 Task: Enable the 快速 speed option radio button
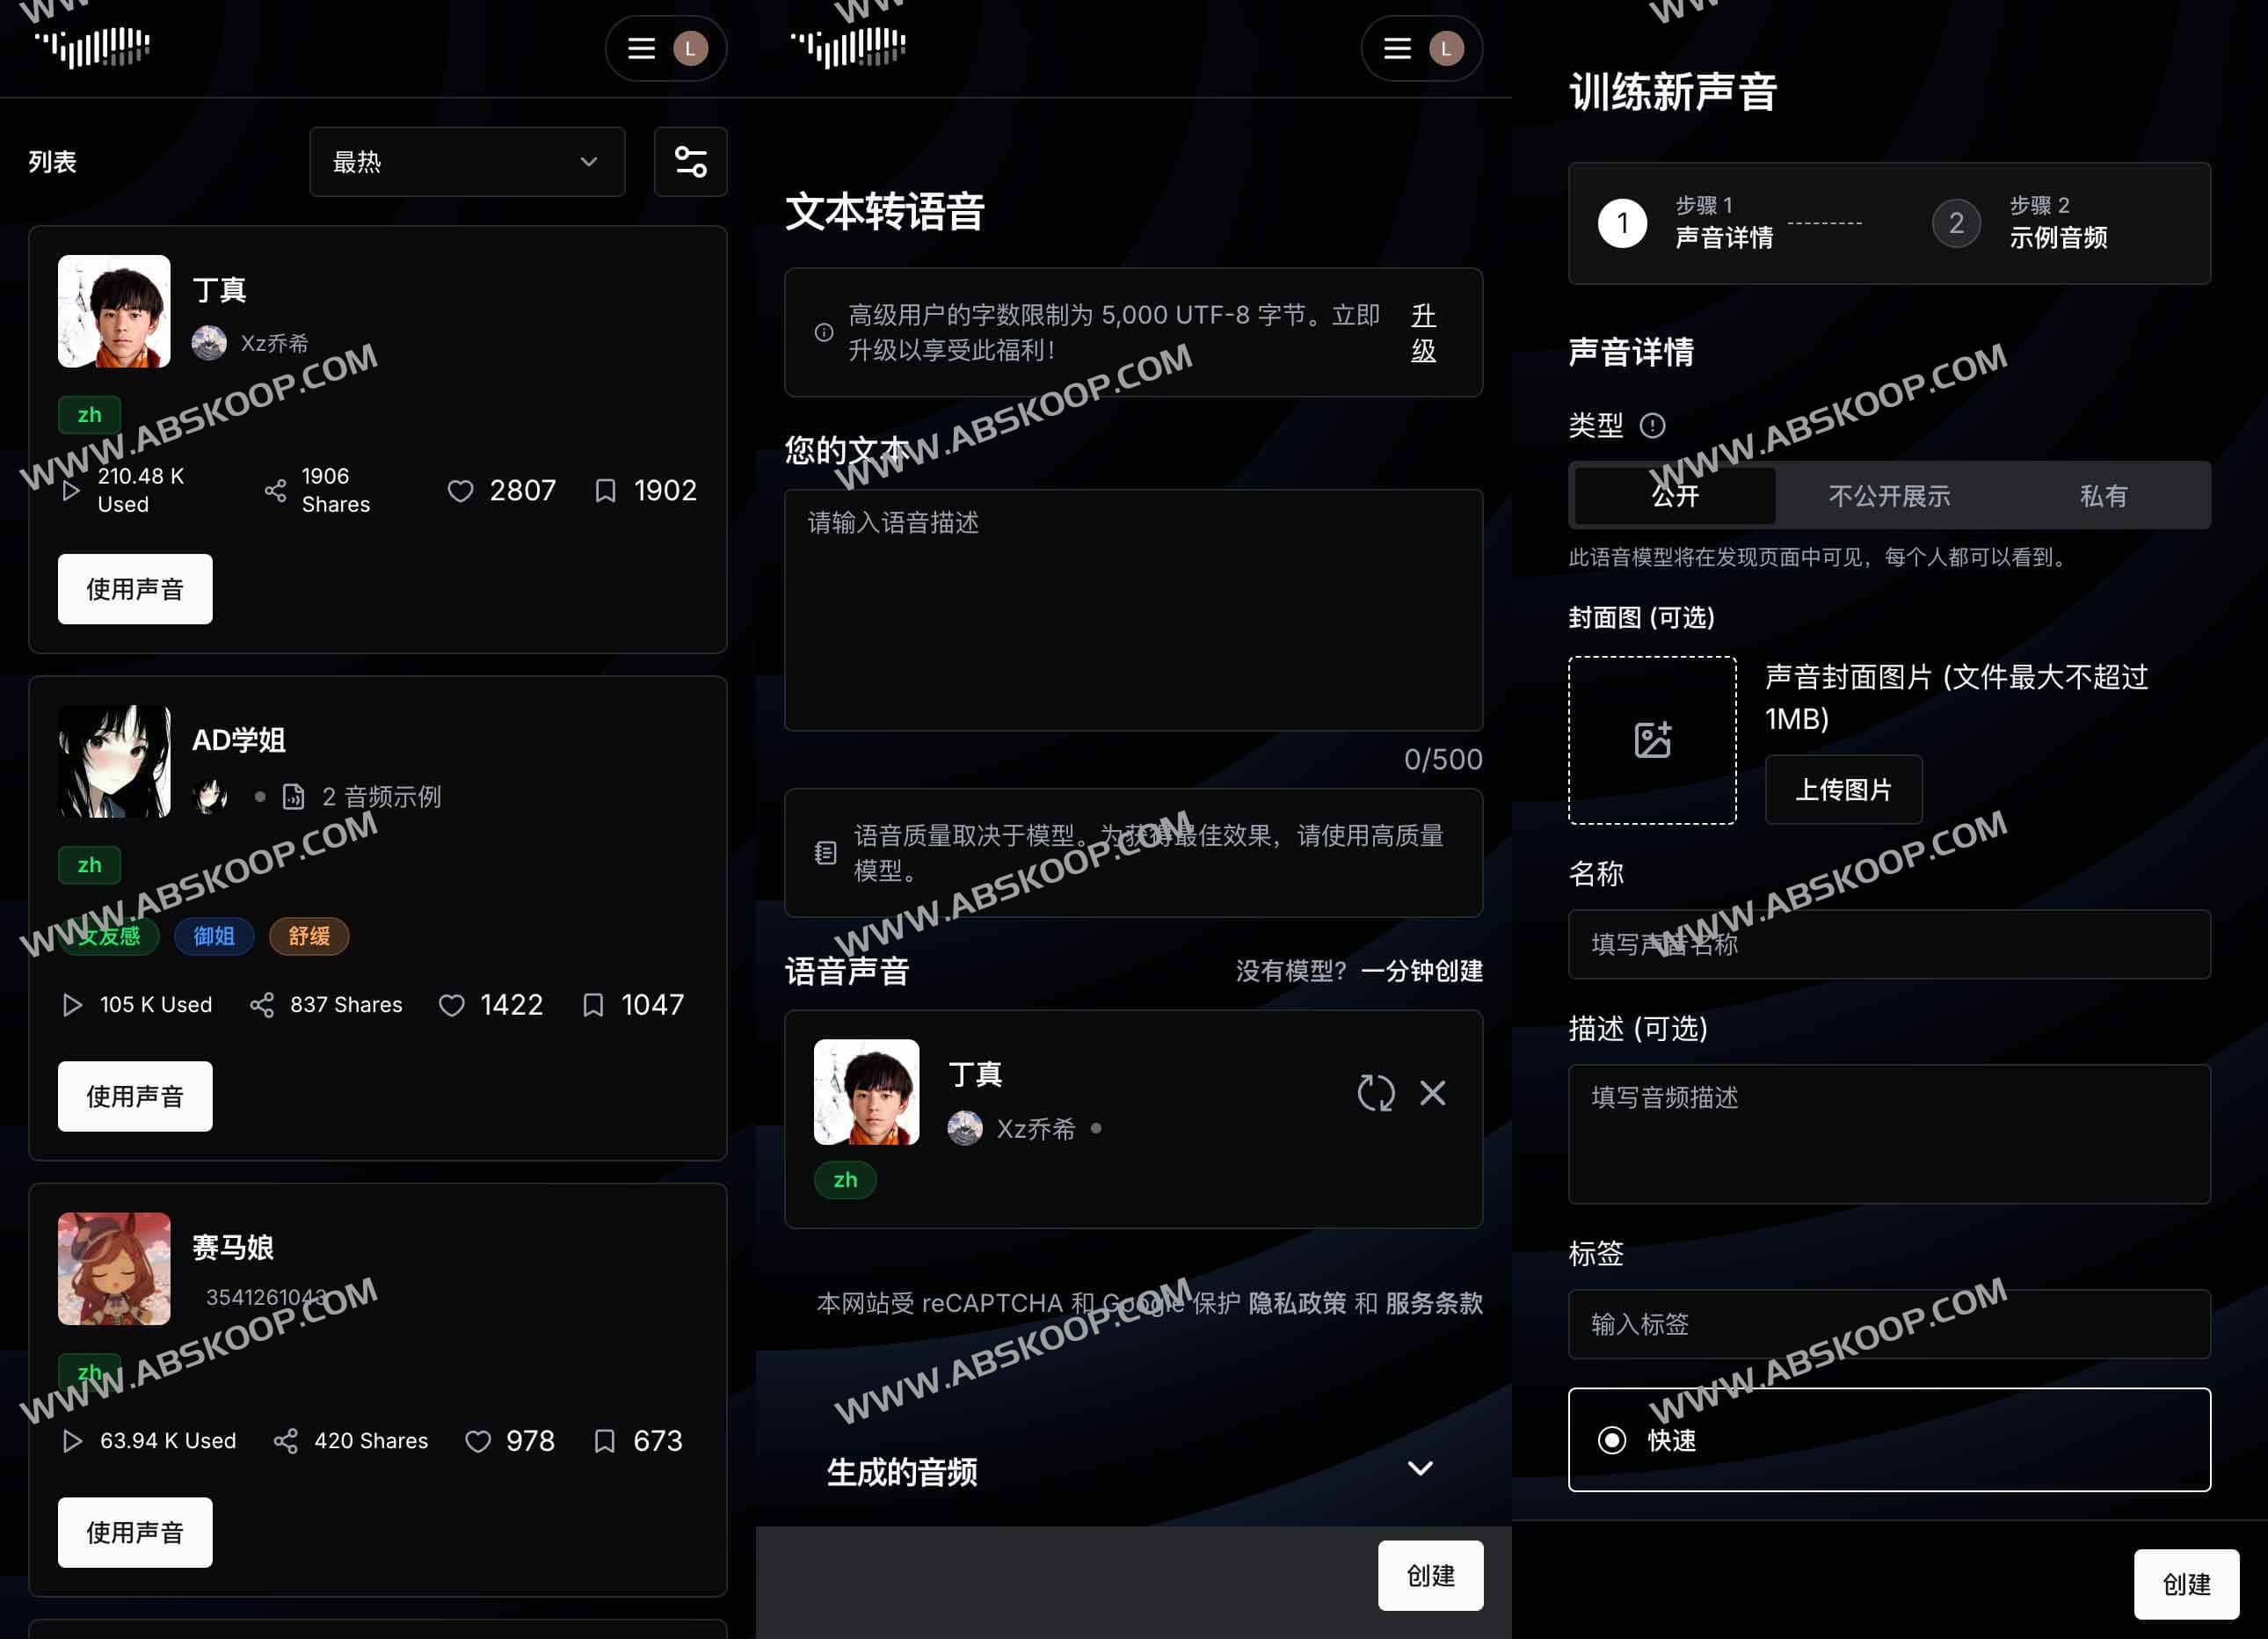click(x=1613, y=1439)
